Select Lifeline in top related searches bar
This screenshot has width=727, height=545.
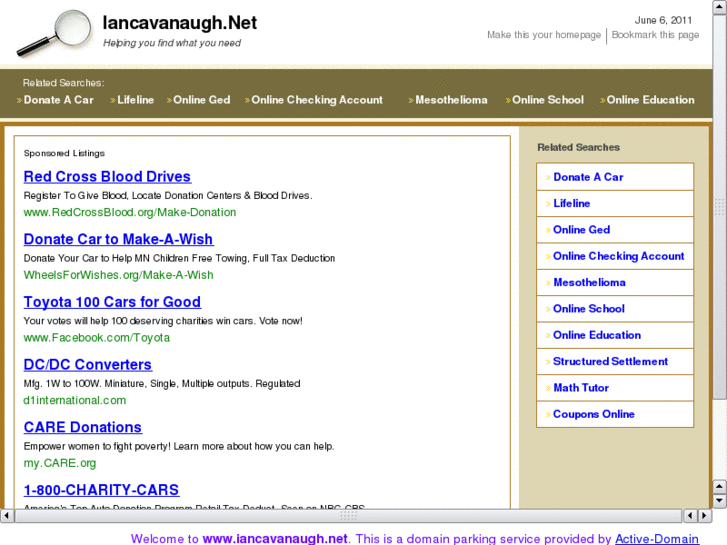135,100
